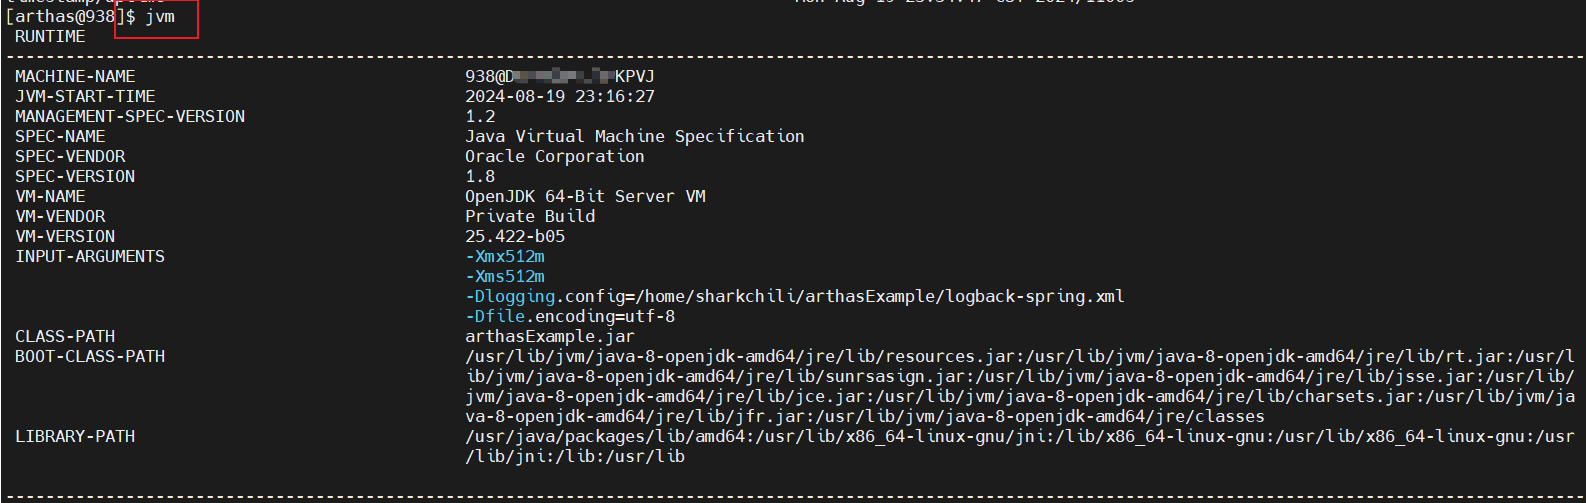Click the -Xms512m argument
1586x503 pixels.
pos(505,277)
